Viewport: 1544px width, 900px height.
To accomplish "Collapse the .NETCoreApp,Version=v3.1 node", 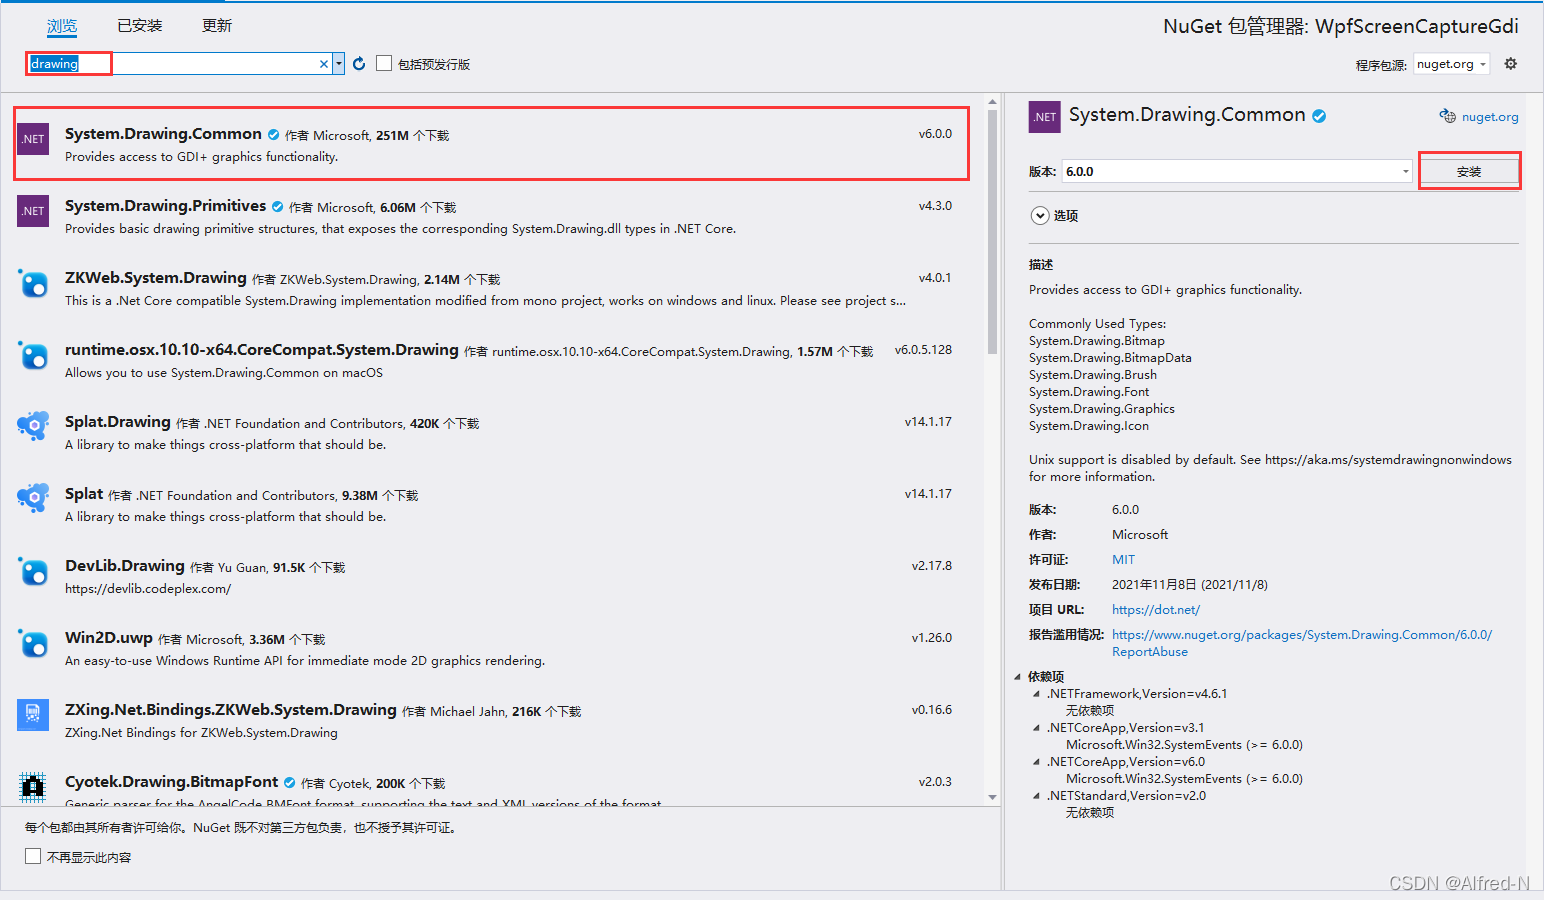I will click(1036, 728).
